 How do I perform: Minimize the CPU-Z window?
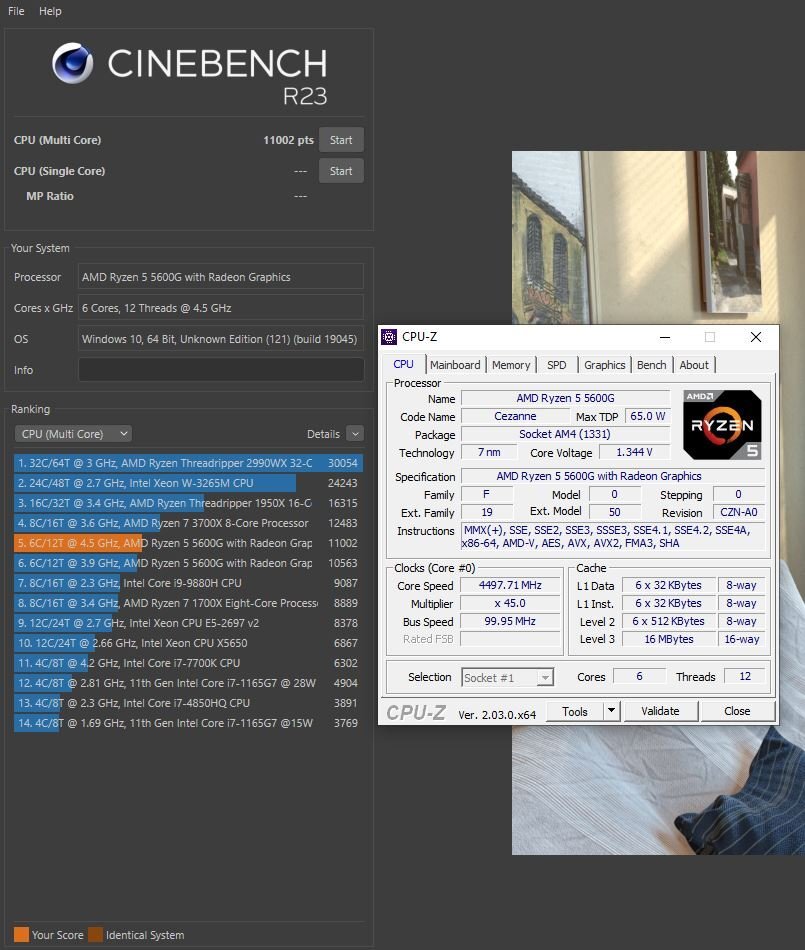(x=665, y=337)
